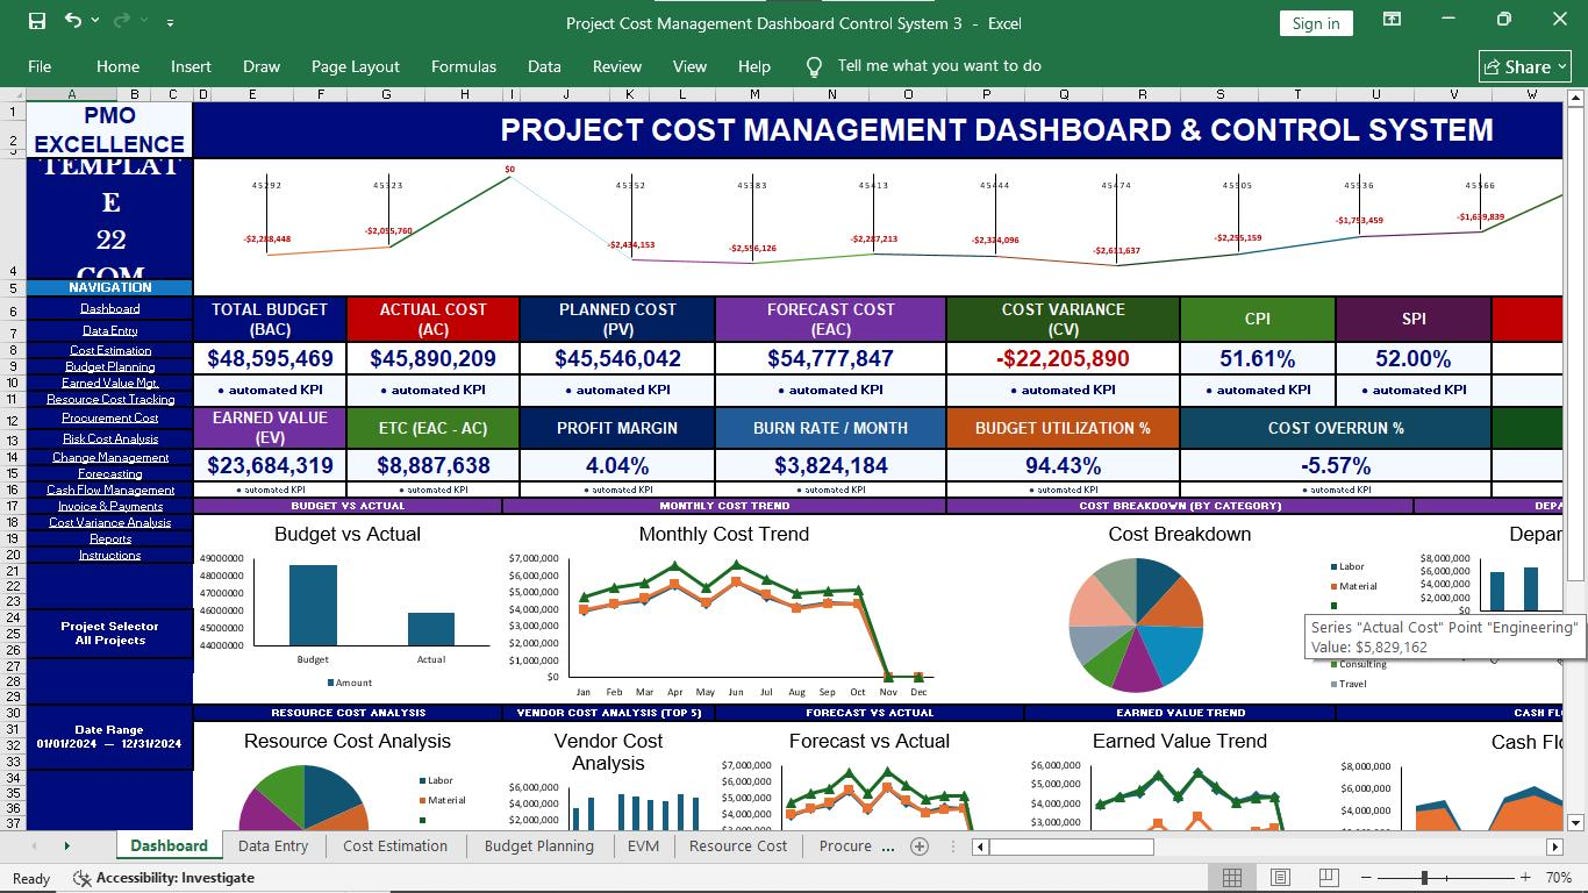Follow the Dashboard navigation link
This screenshot has height=893, width=1588.
pos(110,309)
